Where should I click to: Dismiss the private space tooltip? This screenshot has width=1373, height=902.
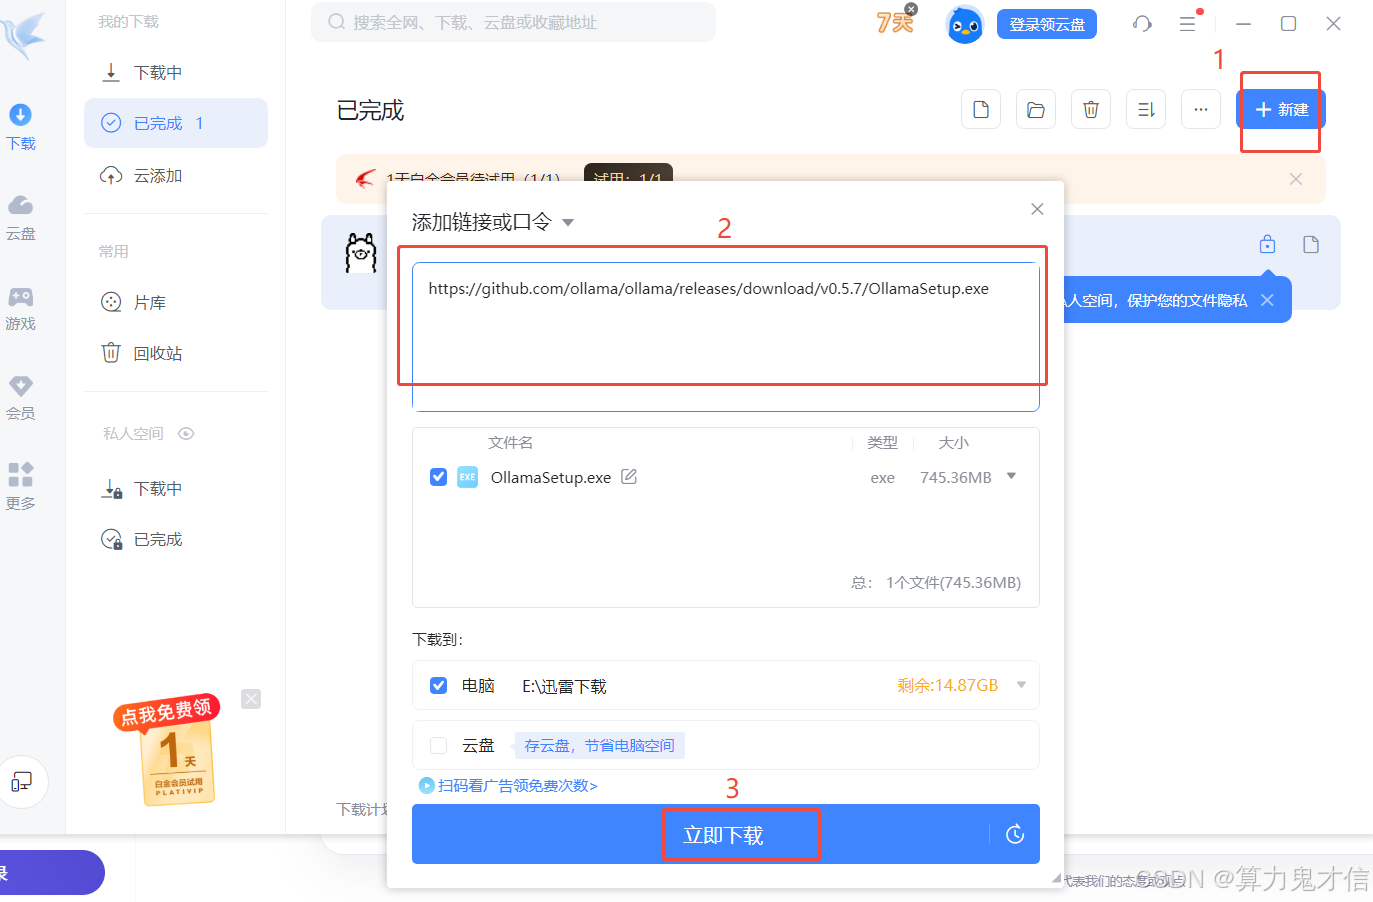(x=1267, y=300)
